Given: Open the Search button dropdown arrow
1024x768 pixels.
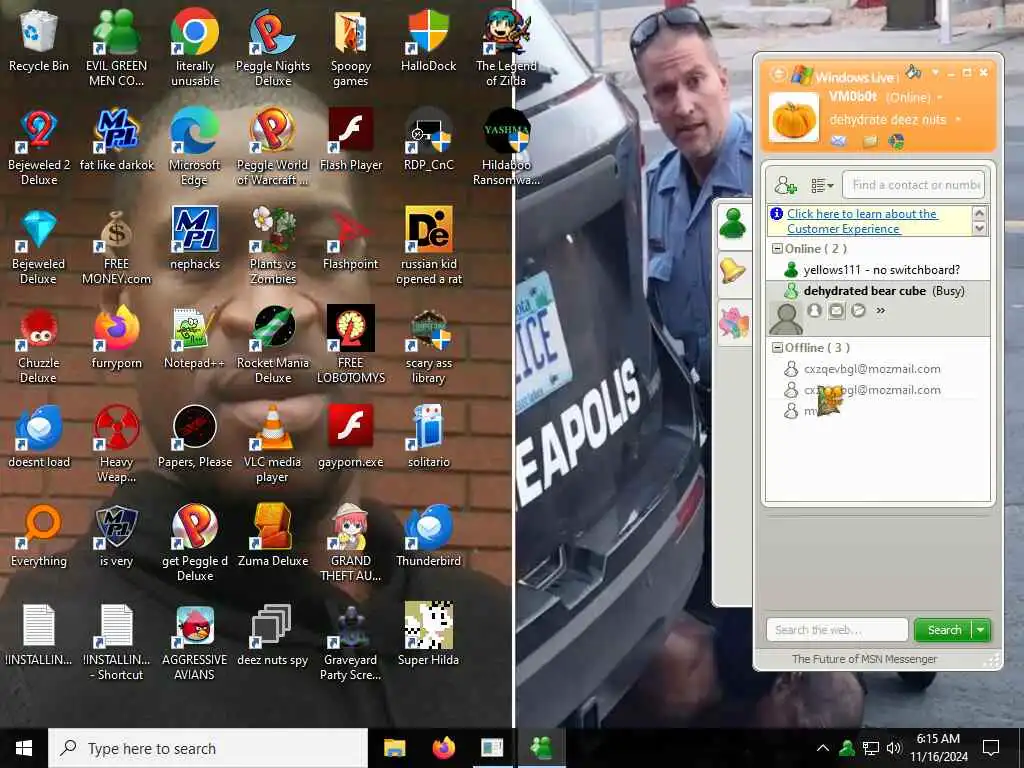Looking at the screenshot, I should point(981,630).
